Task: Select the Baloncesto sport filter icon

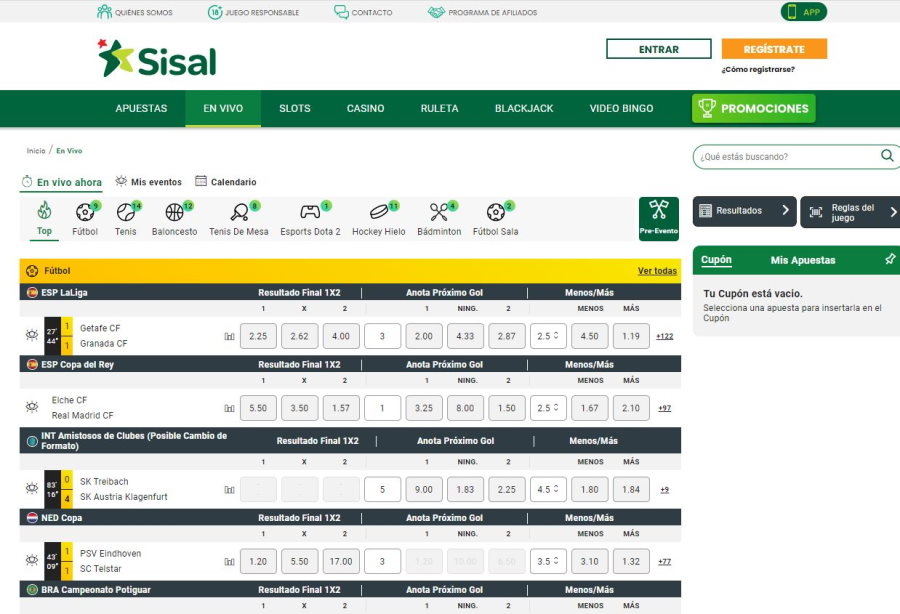Action: [174, 212]
